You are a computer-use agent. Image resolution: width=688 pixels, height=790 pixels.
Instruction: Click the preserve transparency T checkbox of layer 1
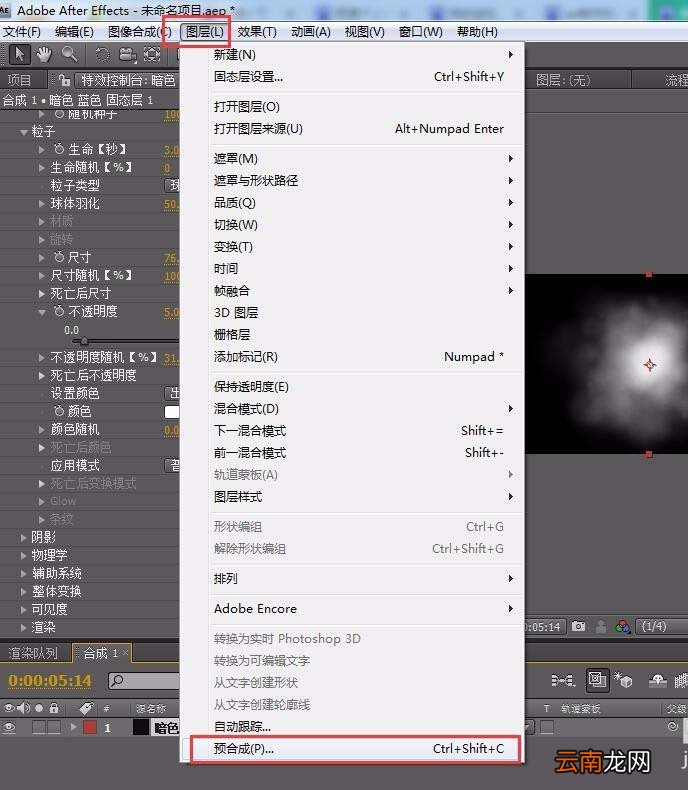pyautogui.click(x=547, y=727)
